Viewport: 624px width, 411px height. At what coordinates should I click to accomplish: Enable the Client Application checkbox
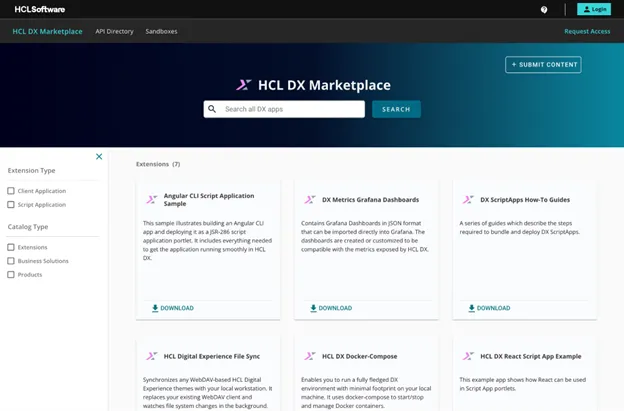[11, 191]
